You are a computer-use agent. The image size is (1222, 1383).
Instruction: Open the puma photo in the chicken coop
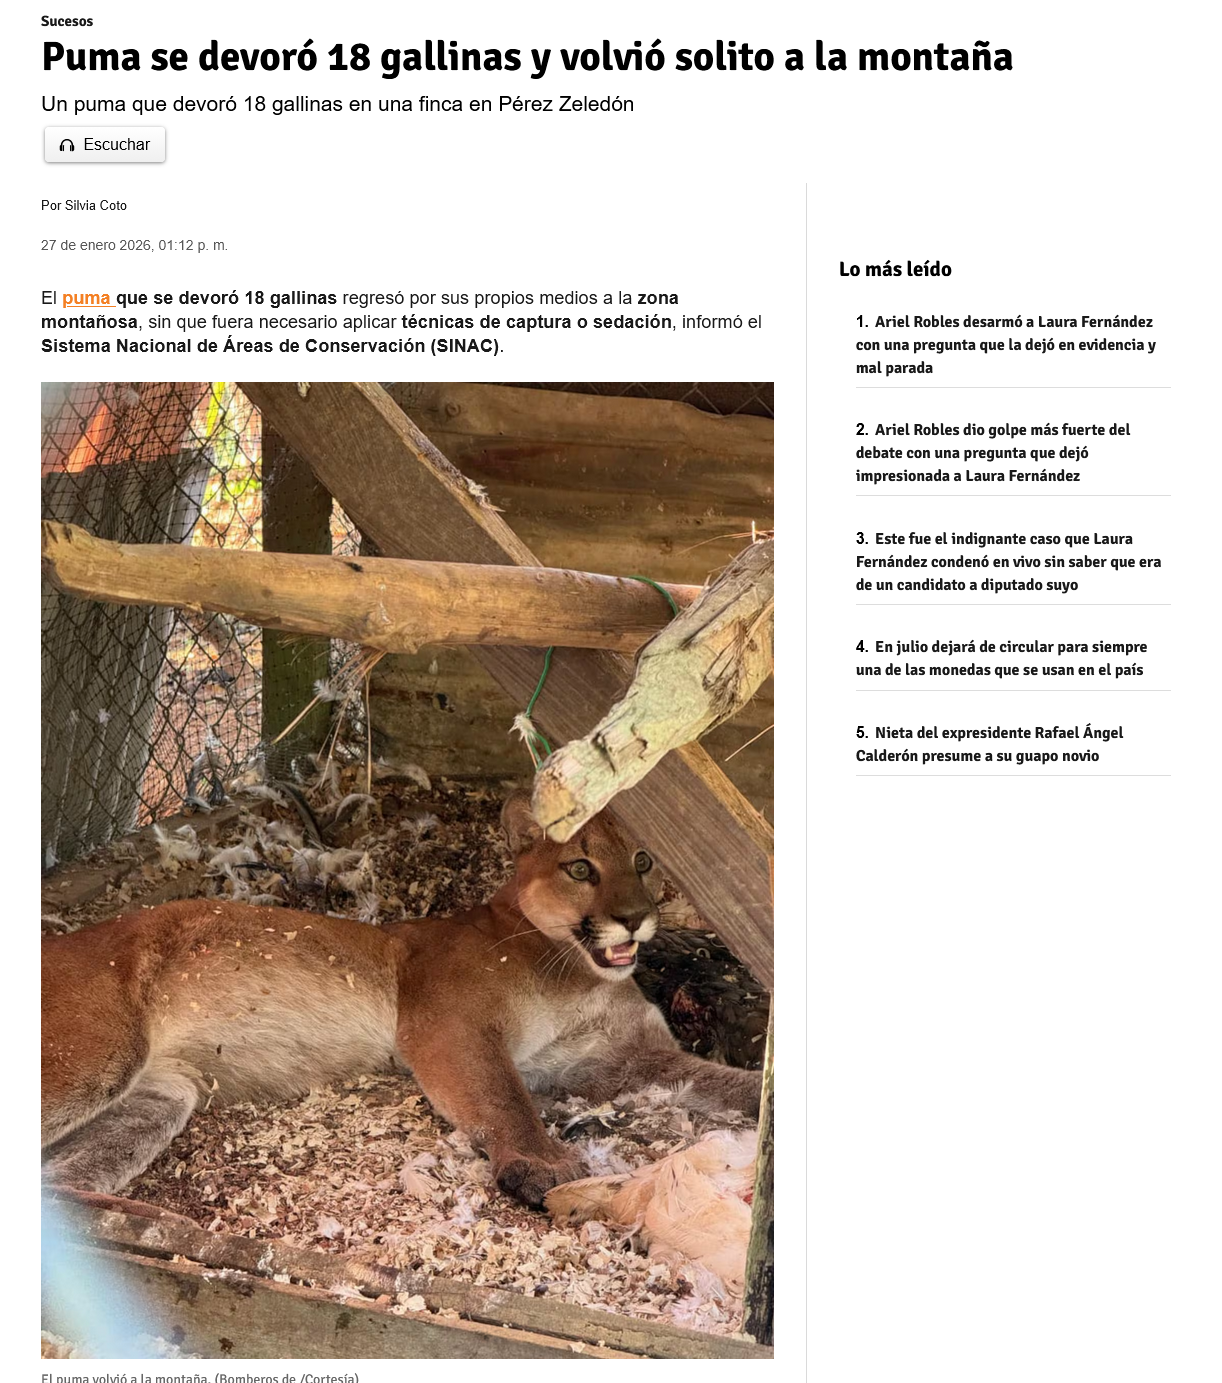(x=407, y=870)
